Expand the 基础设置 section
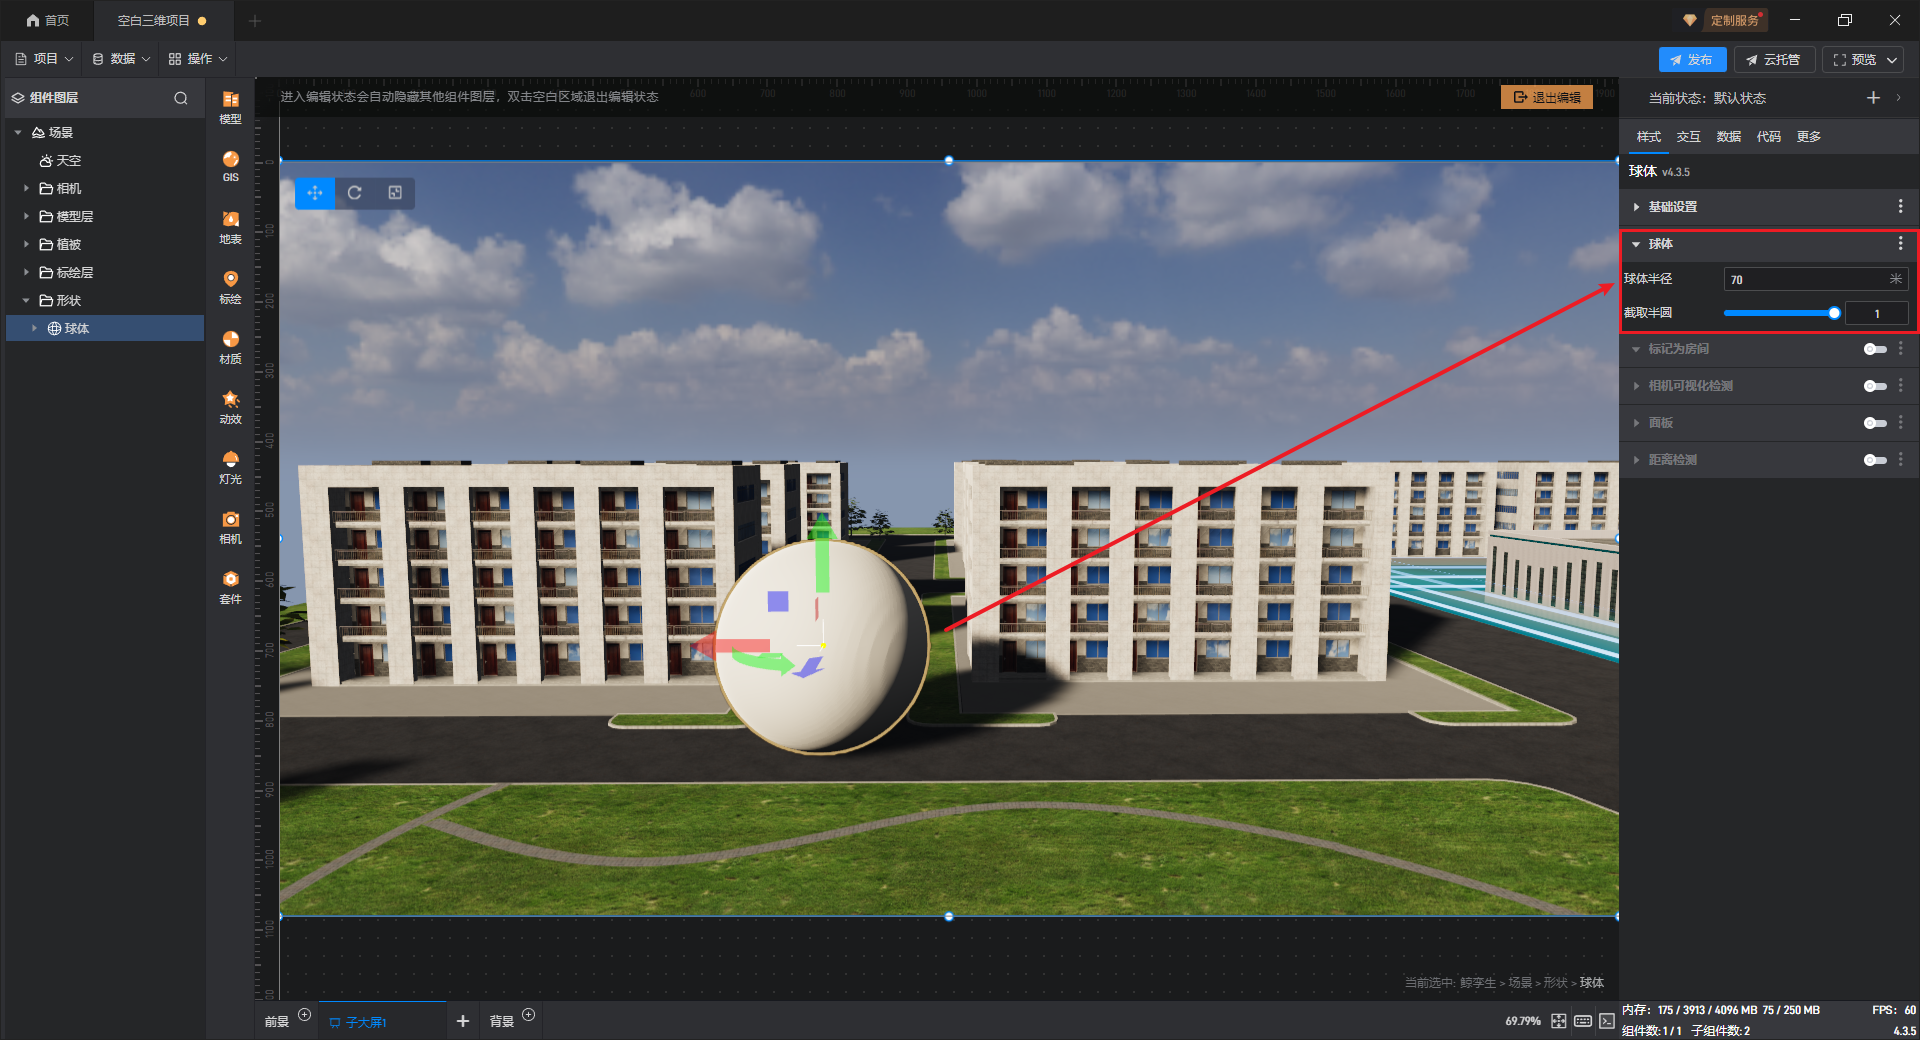The width and height of the screenshot is (1920, 1040). pyautogui.click(x=1636, y=207)
